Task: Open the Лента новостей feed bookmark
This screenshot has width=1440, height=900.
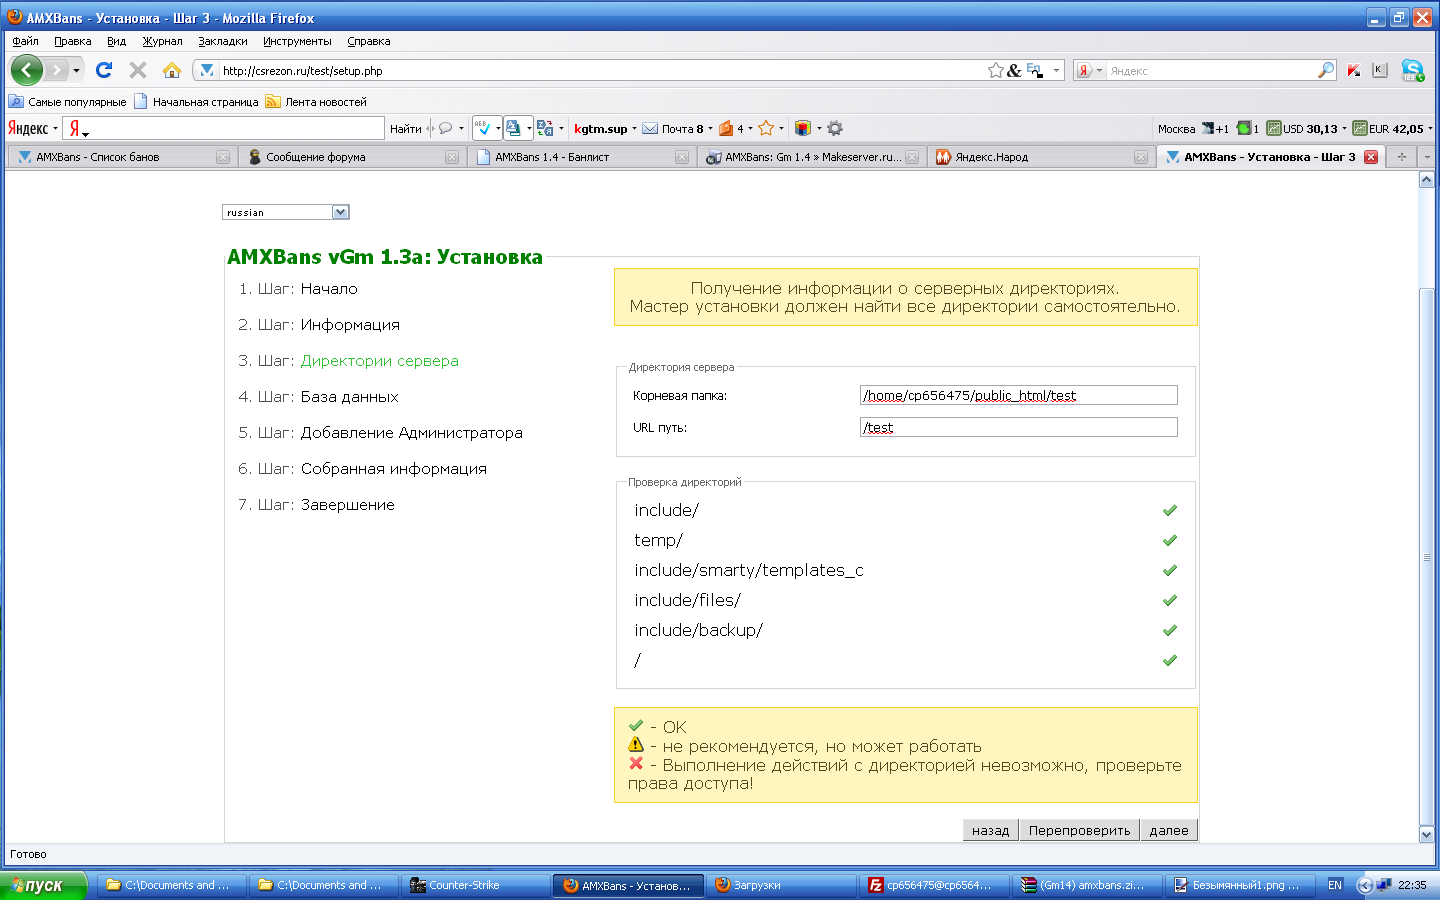Action: (x=316, y=101)
